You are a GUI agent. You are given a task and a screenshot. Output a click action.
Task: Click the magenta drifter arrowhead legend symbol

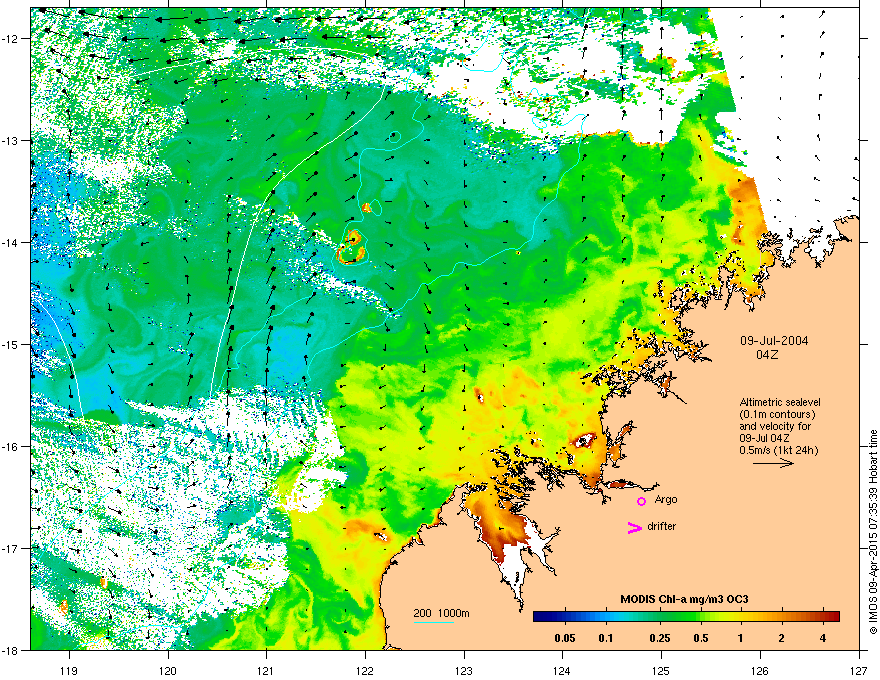coord(635,527)
